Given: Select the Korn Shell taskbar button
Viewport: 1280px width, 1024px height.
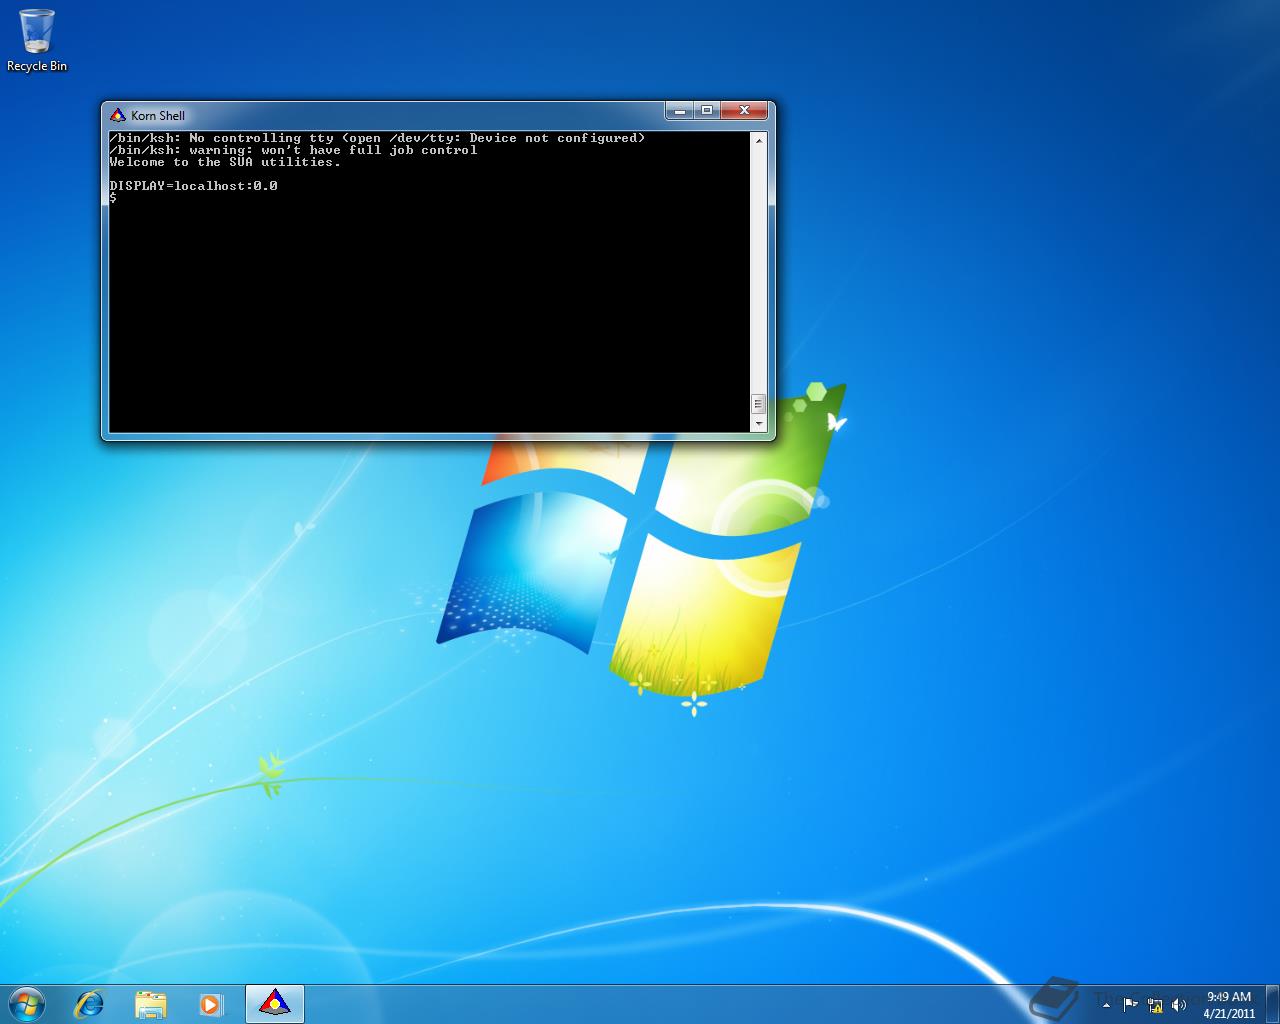Looking at the screenshot, I should point(274,1004).
